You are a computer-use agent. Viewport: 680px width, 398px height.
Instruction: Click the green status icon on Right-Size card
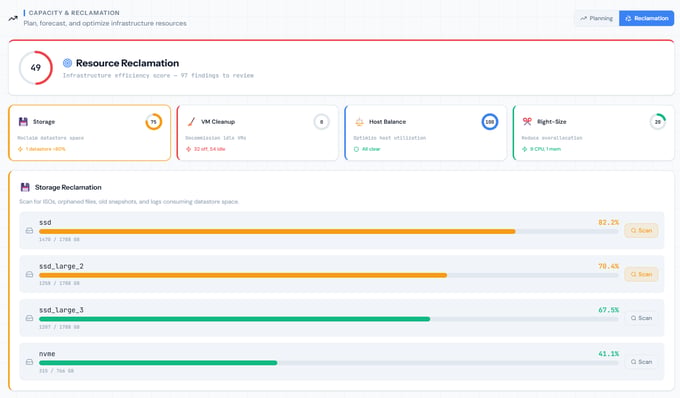coord(524,149)
